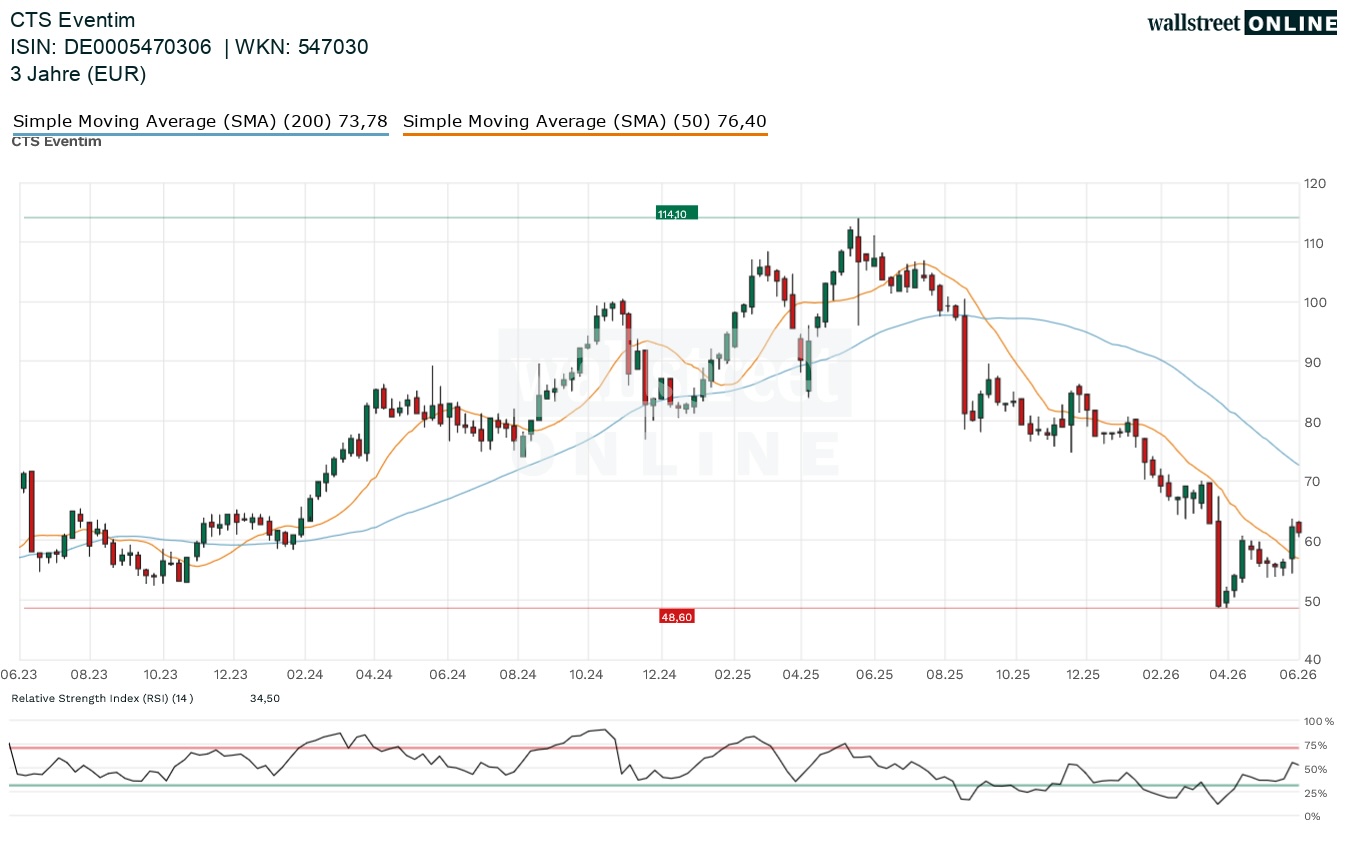Image resolution: width=1349 pixels, height=843 pixels.
Task: Select the WKN: 547030 text
Action: pyautogui.click(x=302, y=47)
